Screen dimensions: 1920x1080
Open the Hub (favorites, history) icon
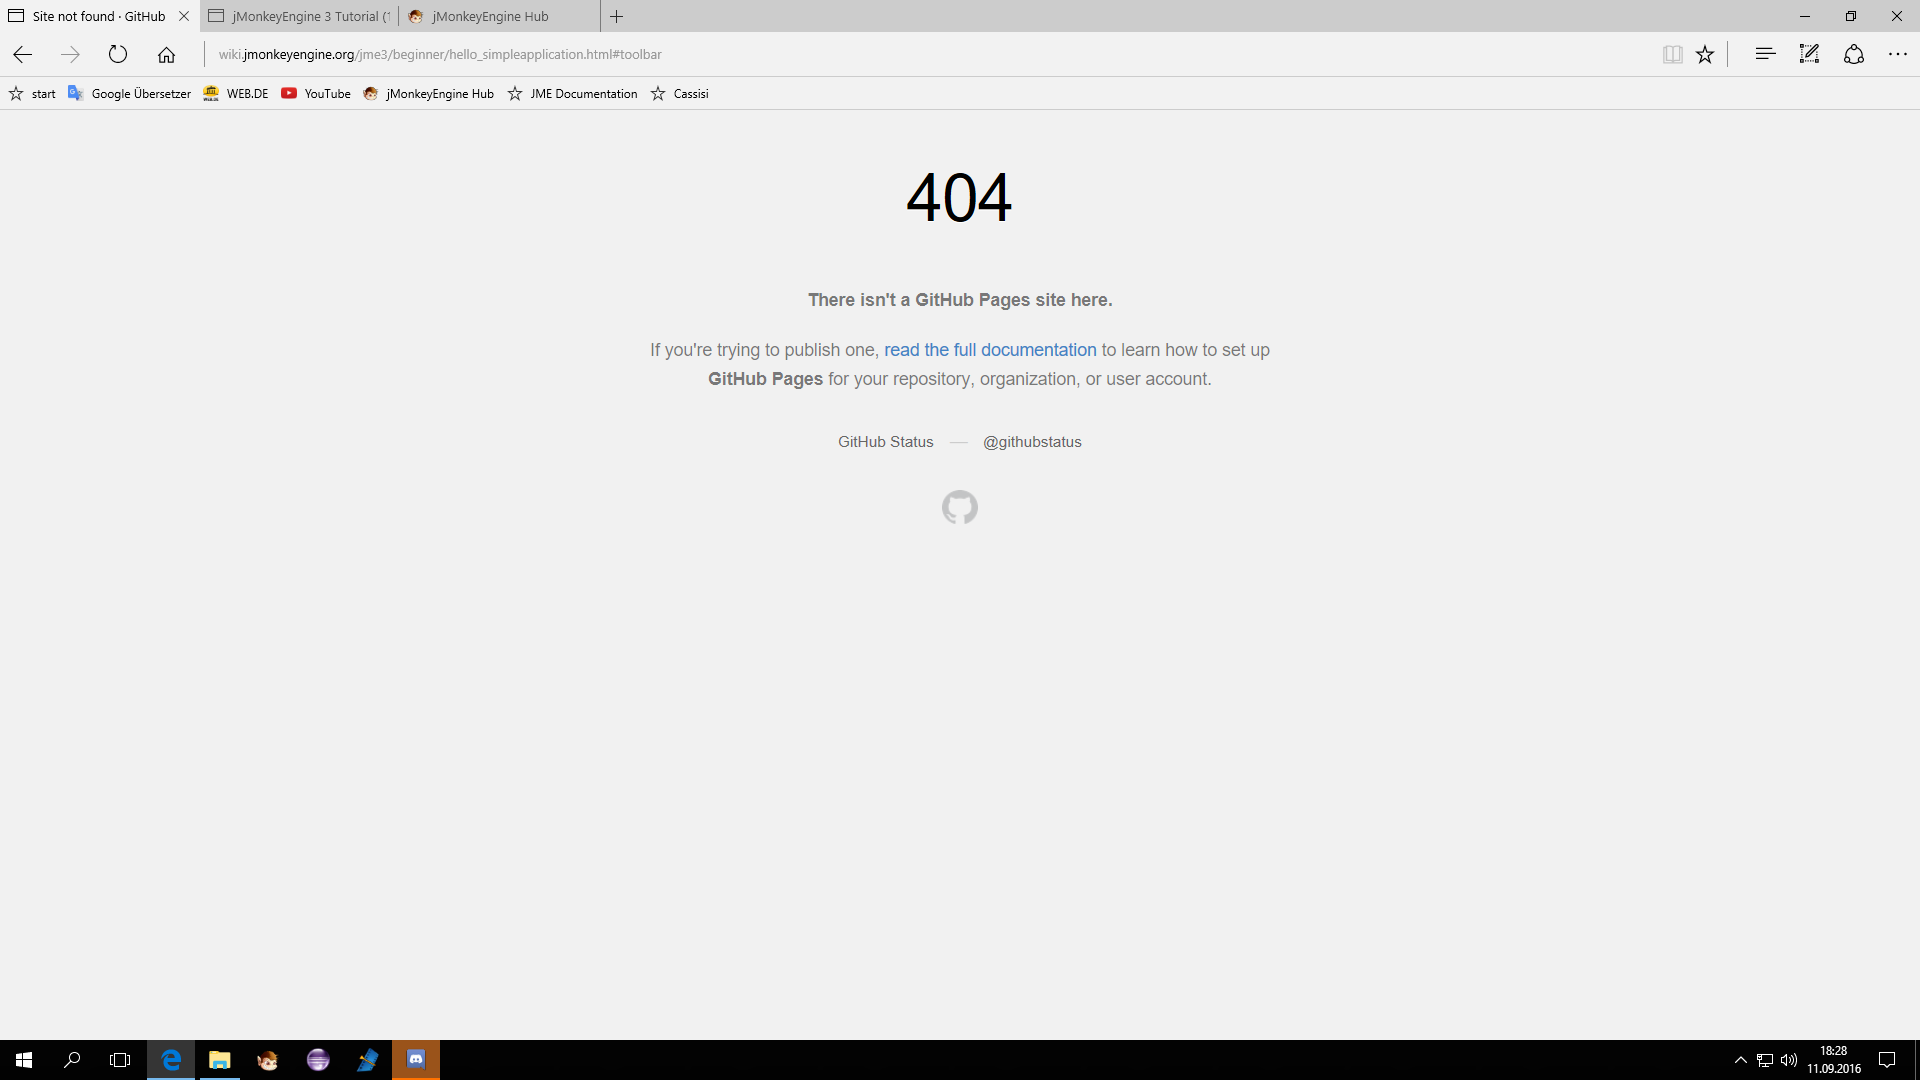tap(1765, 54)
